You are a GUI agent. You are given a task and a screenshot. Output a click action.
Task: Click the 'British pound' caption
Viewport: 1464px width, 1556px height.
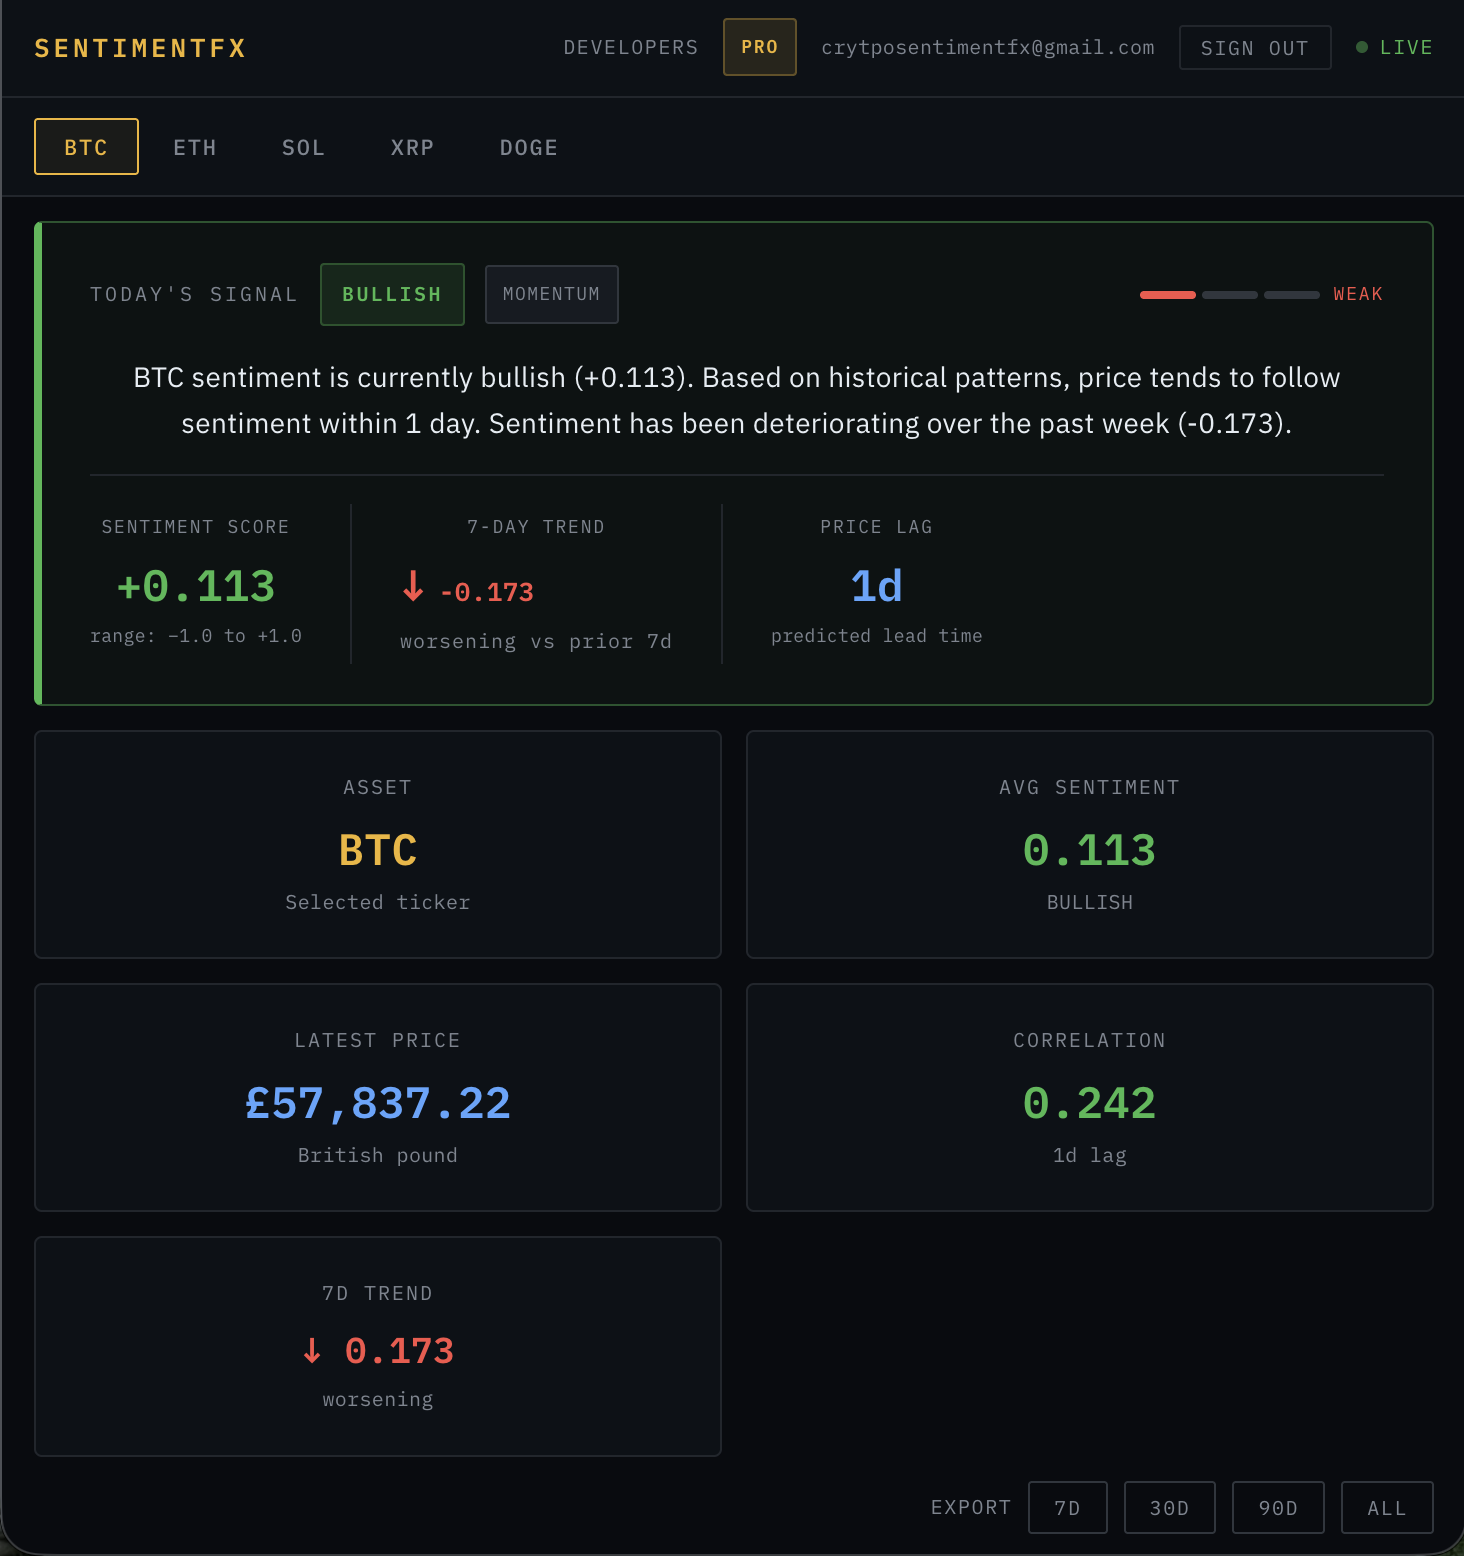pos(378,1155)
